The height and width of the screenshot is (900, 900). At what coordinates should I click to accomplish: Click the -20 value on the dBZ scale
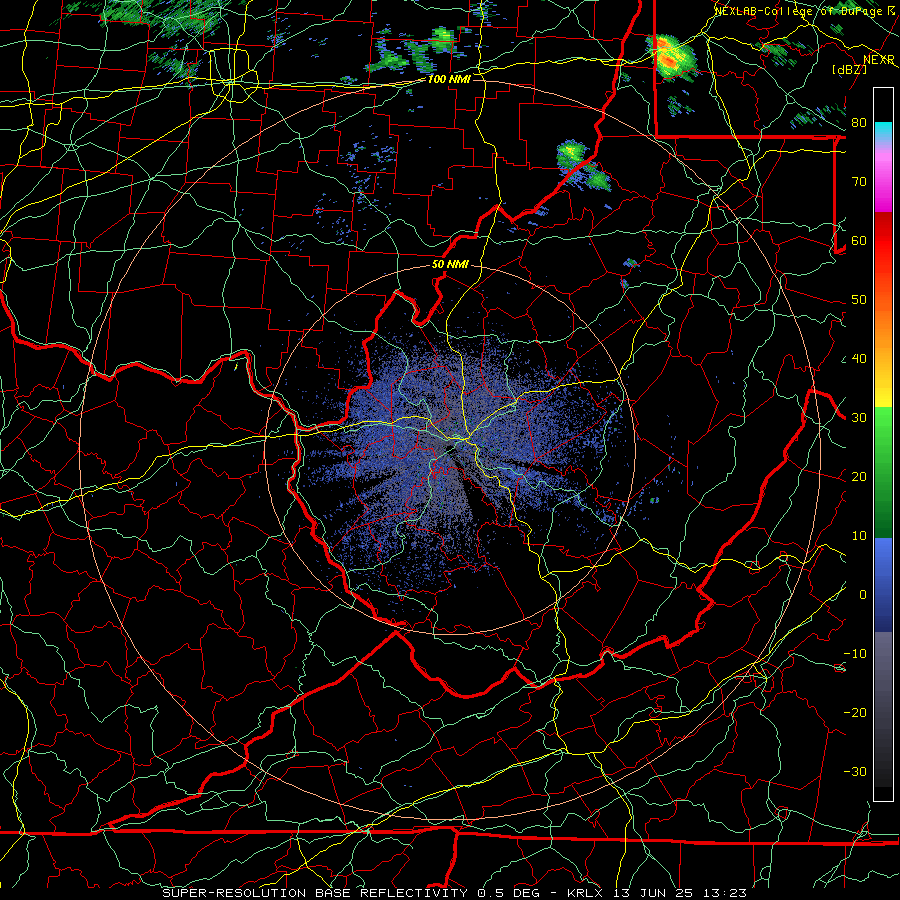click(855, 713)
